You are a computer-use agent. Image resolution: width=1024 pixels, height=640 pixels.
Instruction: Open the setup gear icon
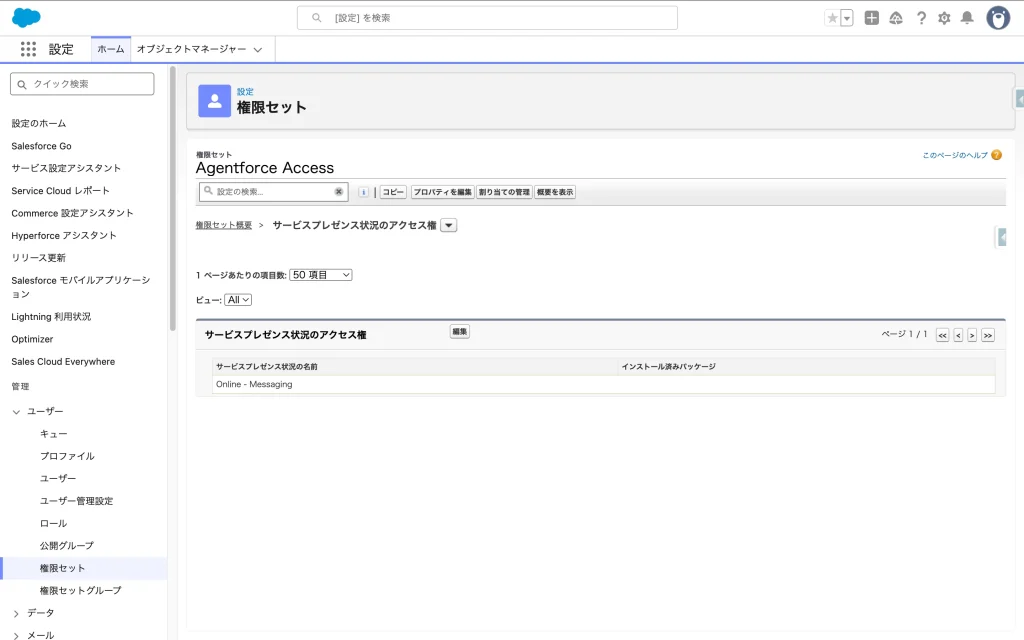coord(944,18)
